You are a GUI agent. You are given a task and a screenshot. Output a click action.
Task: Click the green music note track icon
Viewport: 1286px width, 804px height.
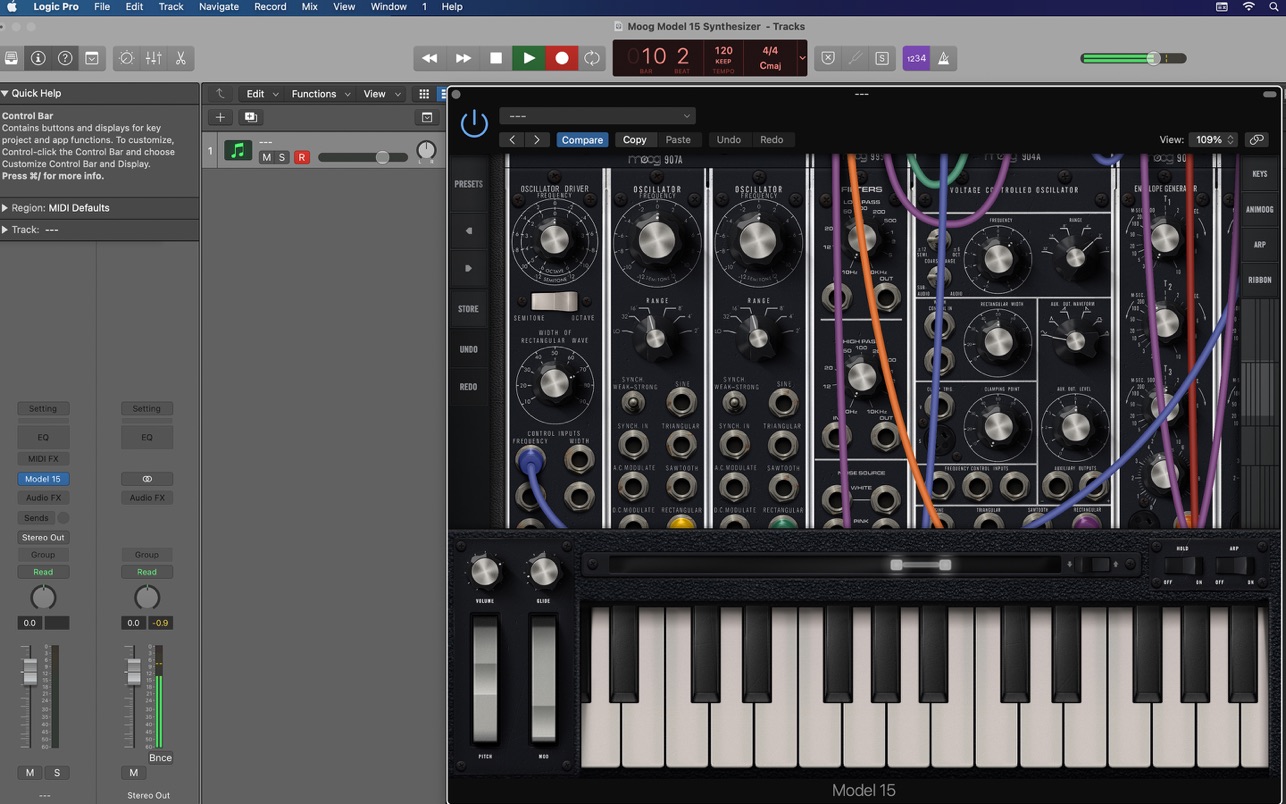coord(238,151)
